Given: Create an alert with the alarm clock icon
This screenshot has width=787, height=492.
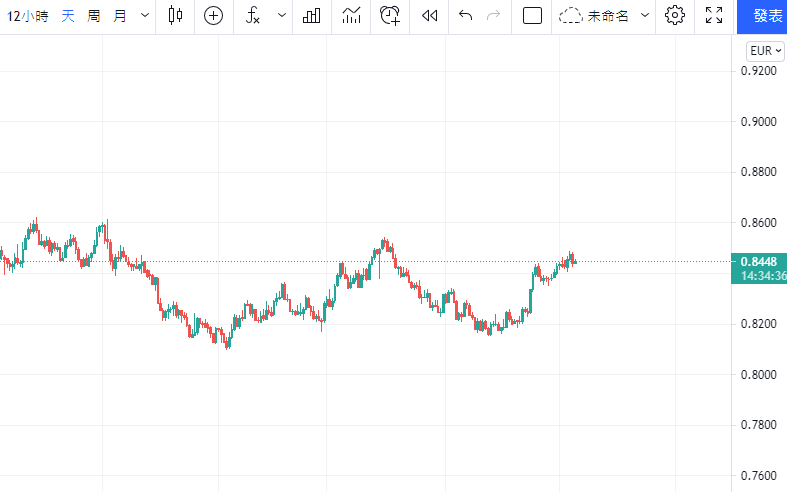Looking at the screenshot, I should pos(390,16).
